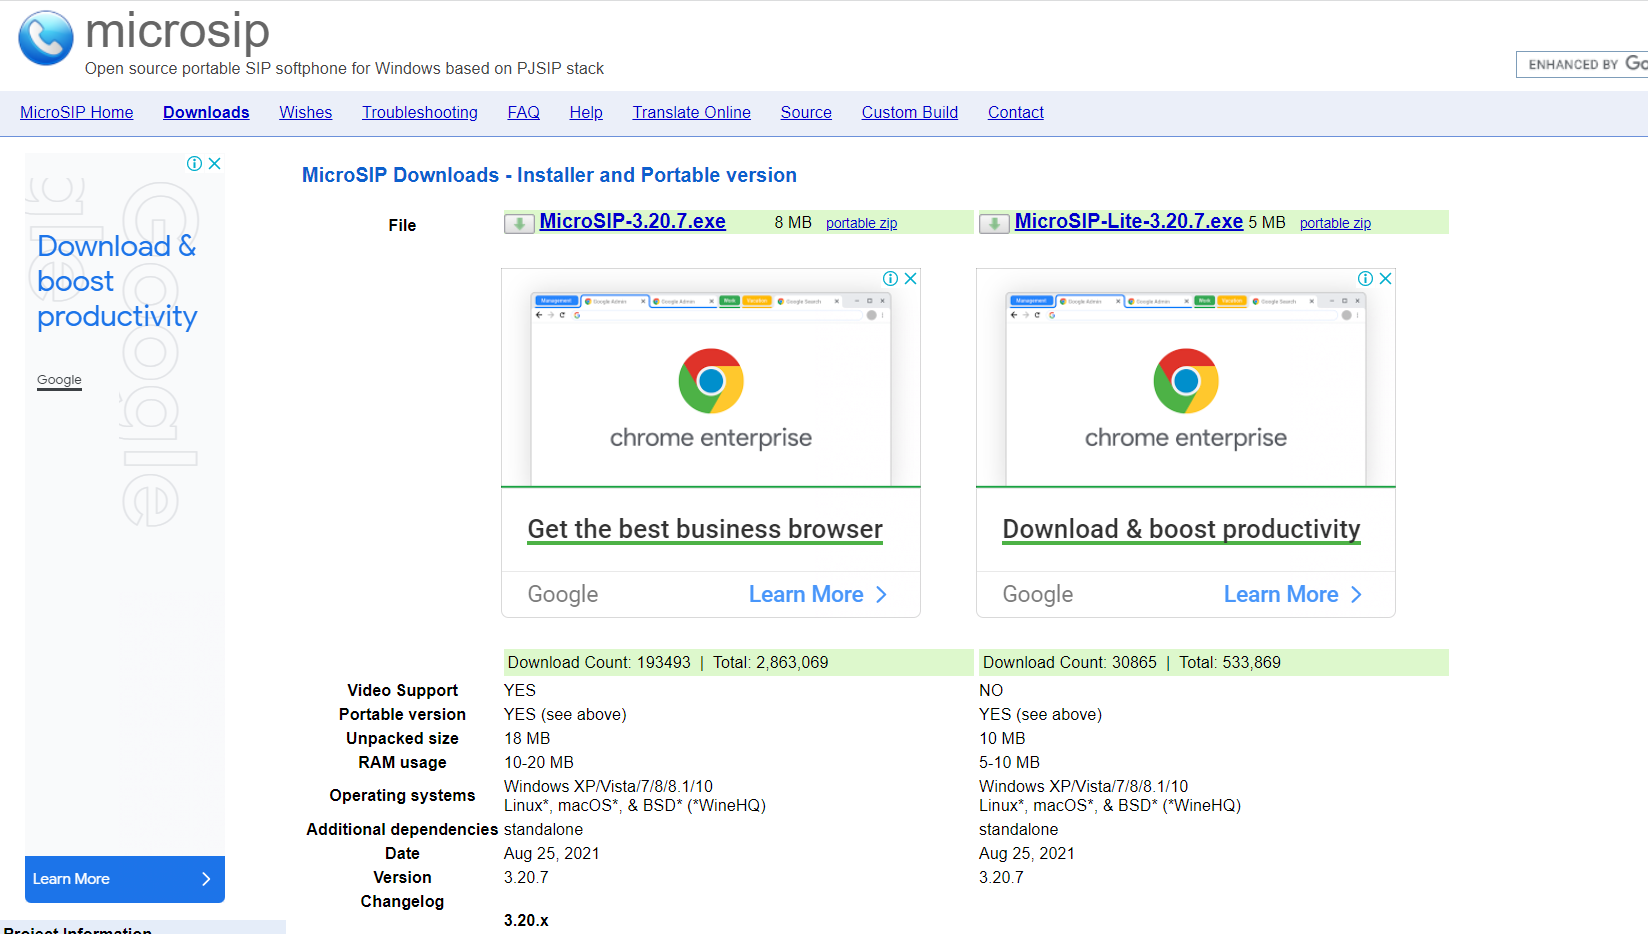Get portable zip of MicroSIP Lite
1648x934 pixels.
[1335, 223]
